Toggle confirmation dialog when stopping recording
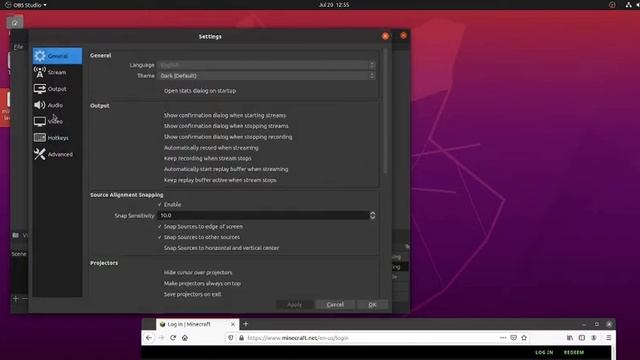640x360 pixels. [228, 137]
